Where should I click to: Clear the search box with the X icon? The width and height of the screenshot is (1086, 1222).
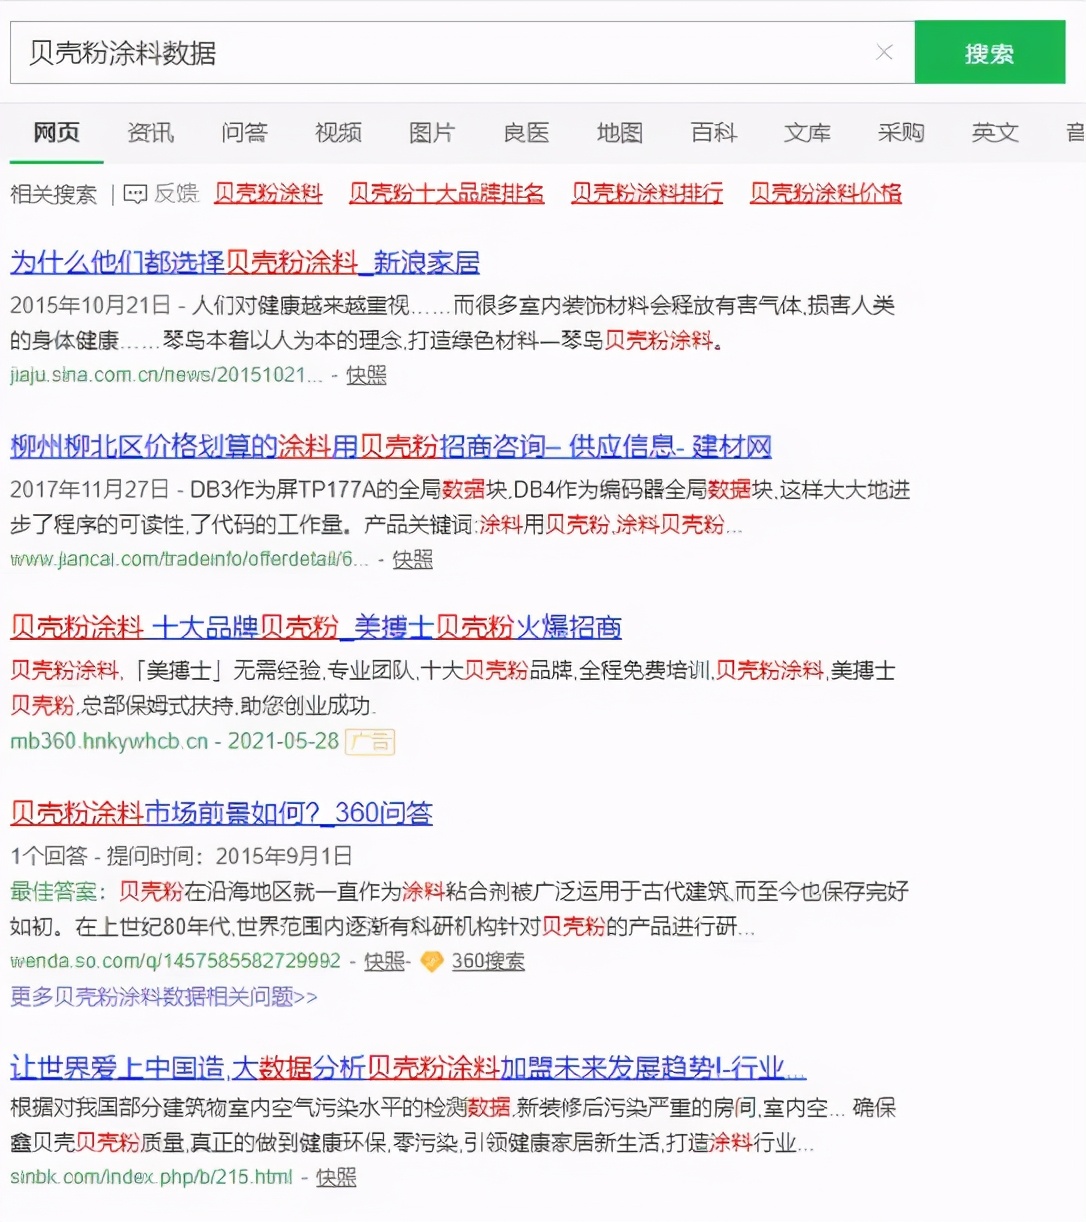click(x=884, y=53)
